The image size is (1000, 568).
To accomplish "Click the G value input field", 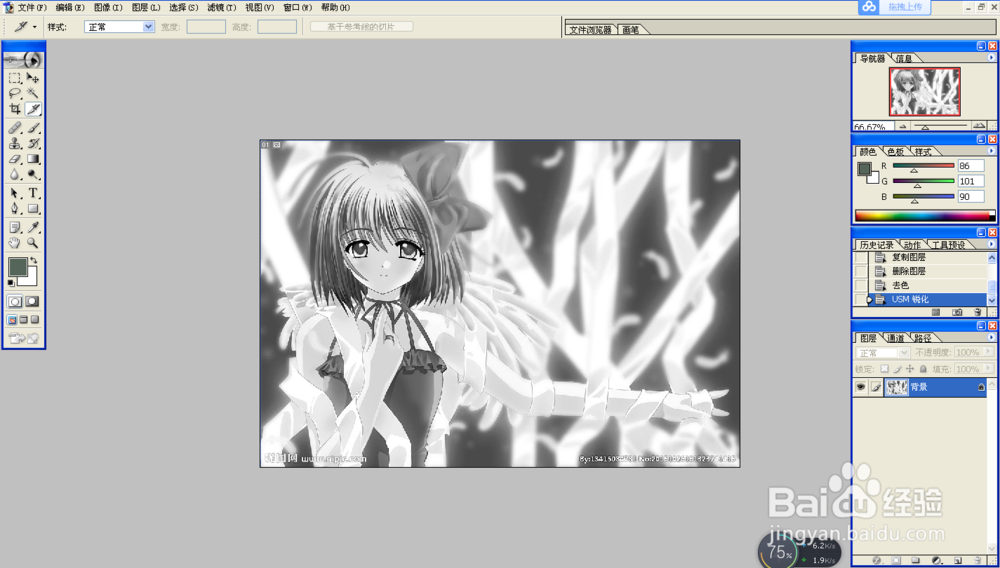I will pos(971,181).
